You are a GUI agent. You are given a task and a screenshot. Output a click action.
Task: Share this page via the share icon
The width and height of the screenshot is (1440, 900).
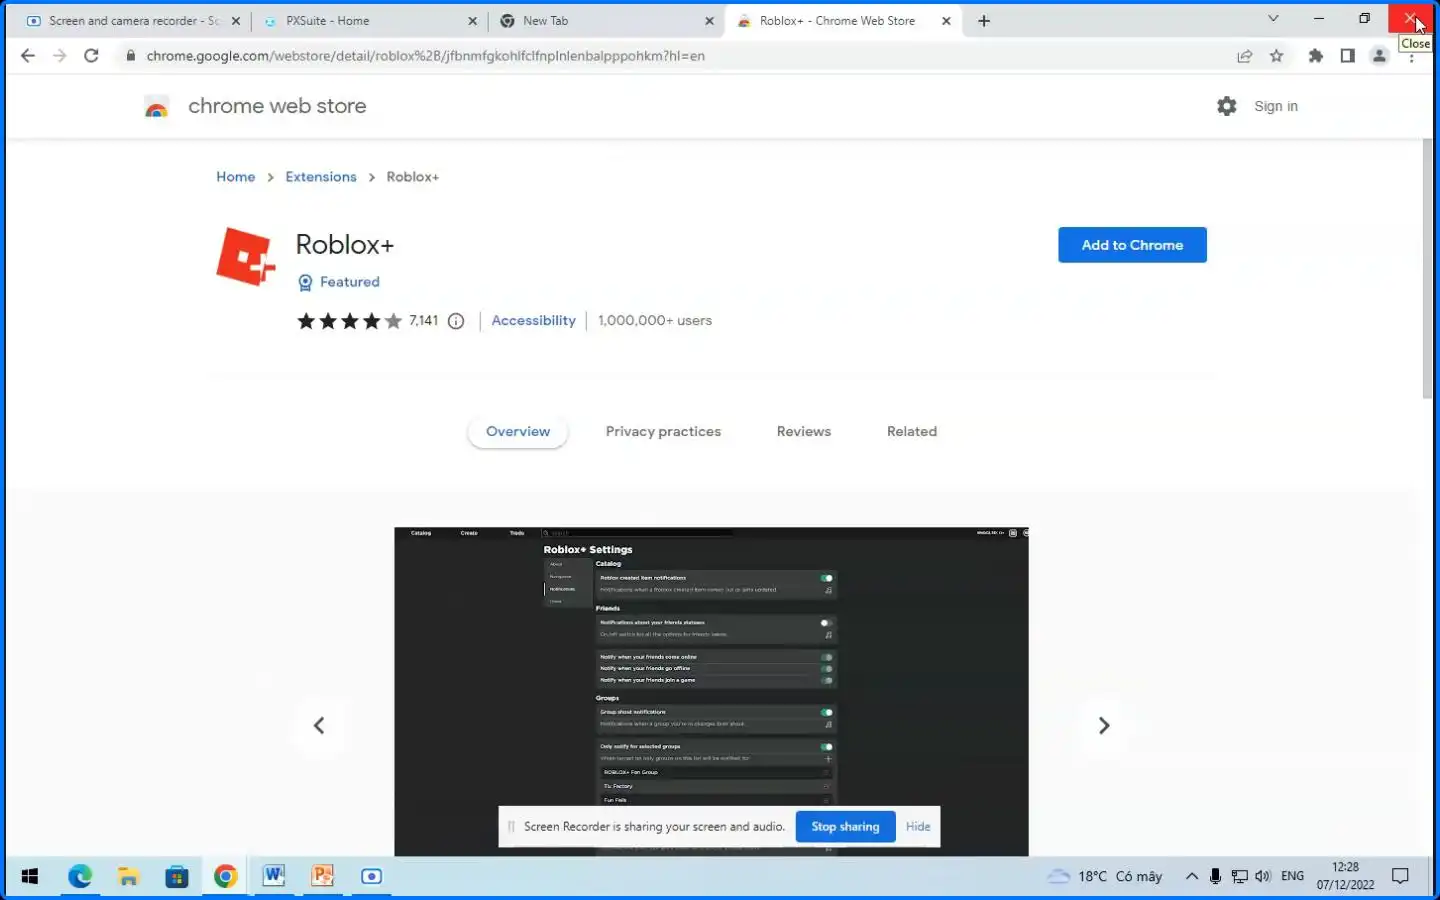1245,56
